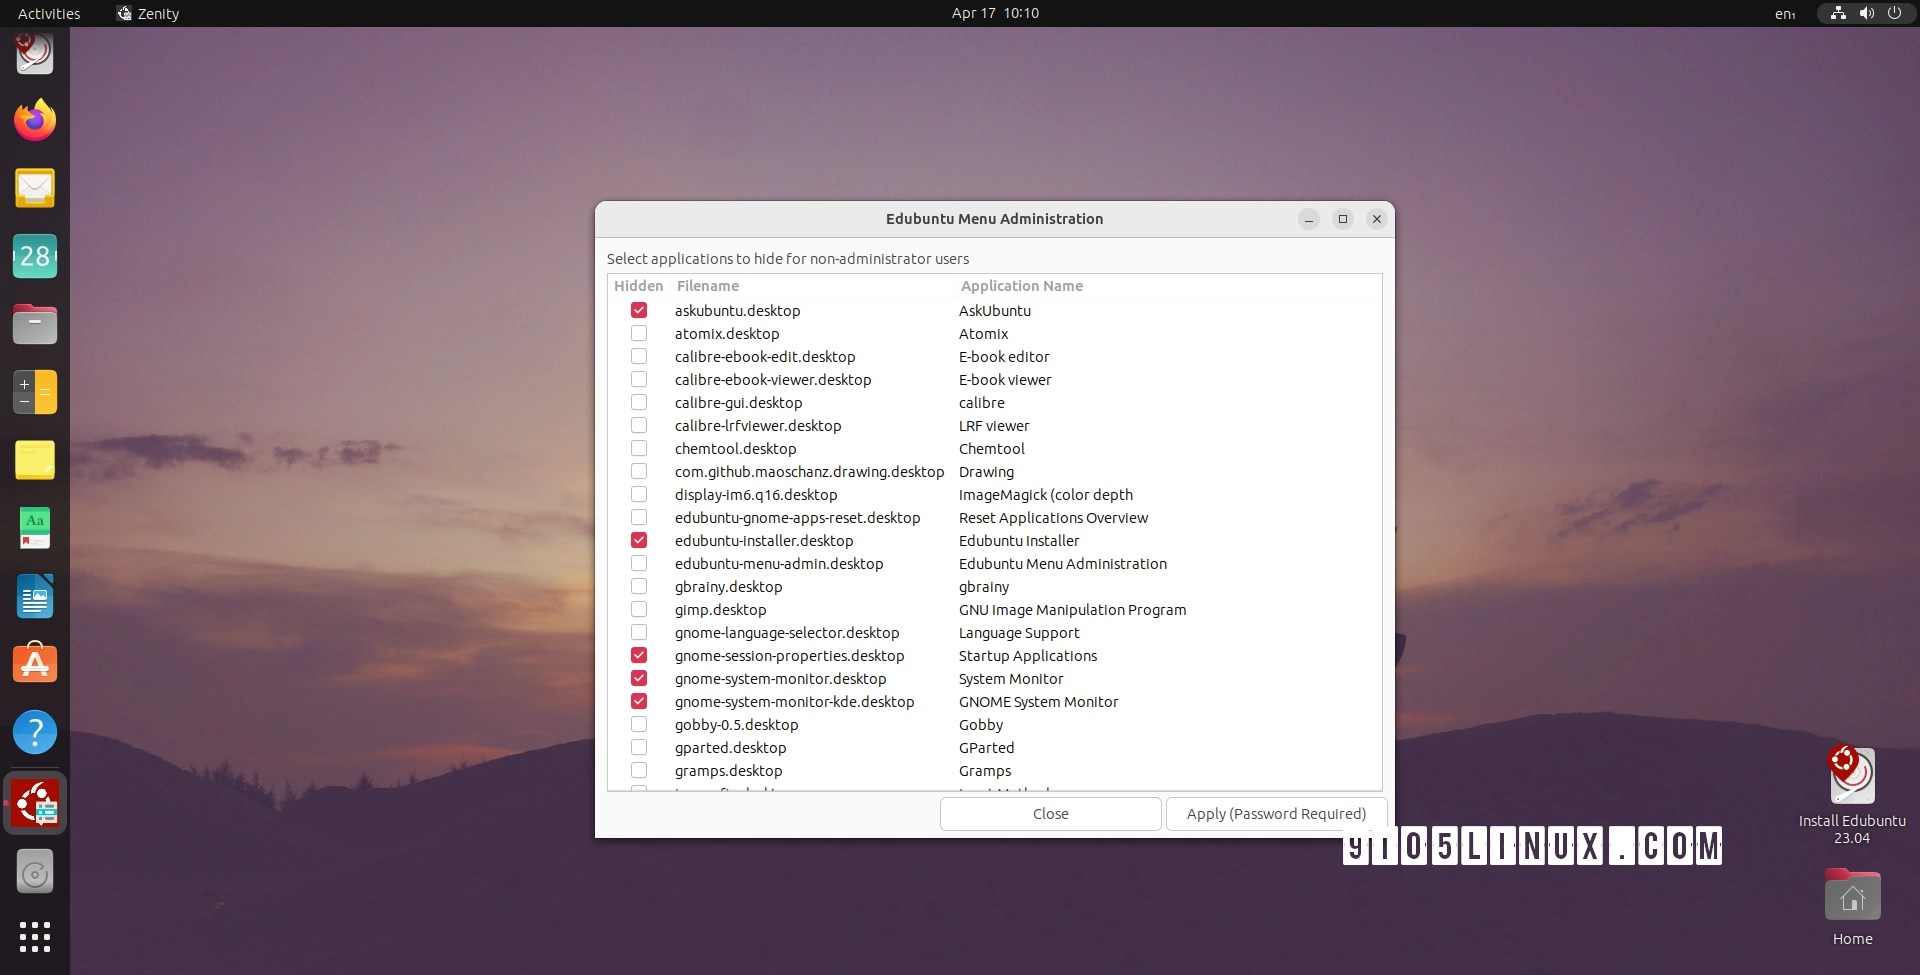Click Apply (Password Required) button
Screen dimensions: 1920x975
tap(1276, 814)
